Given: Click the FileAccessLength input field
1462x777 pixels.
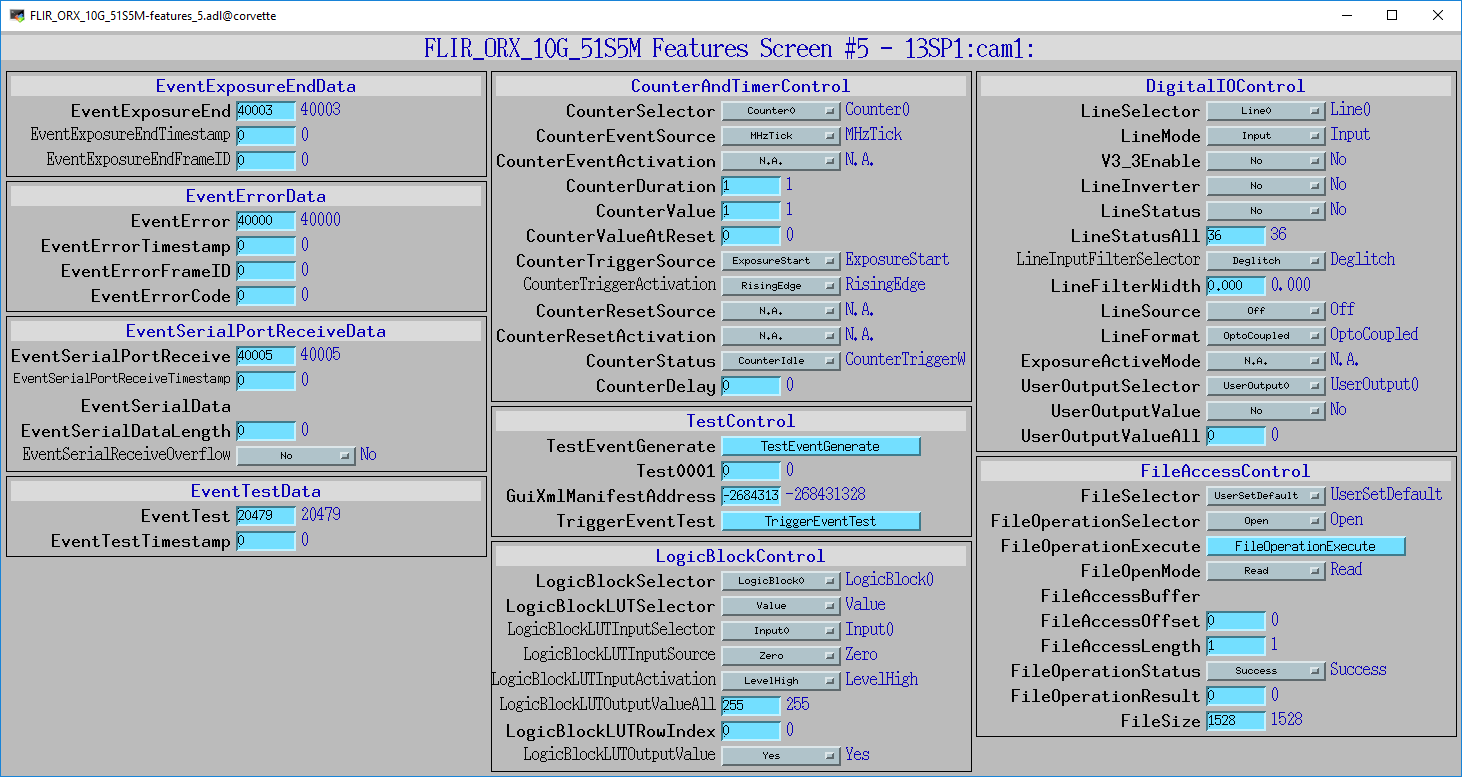Looking at the screenshot, I should 1236,646.
